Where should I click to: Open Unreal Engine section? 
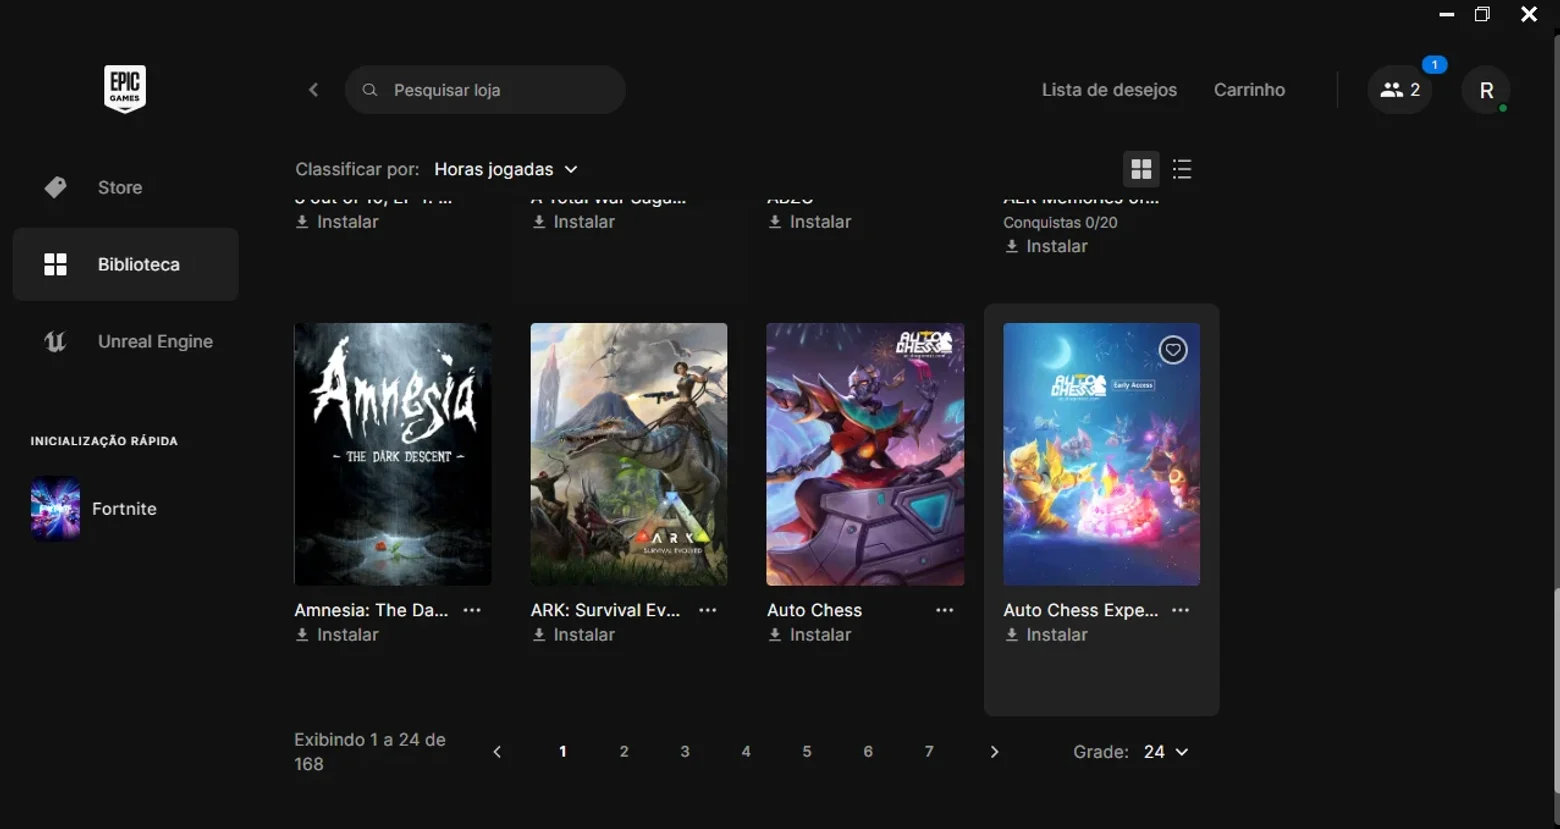pyautogui.click(x=126, y=341)
